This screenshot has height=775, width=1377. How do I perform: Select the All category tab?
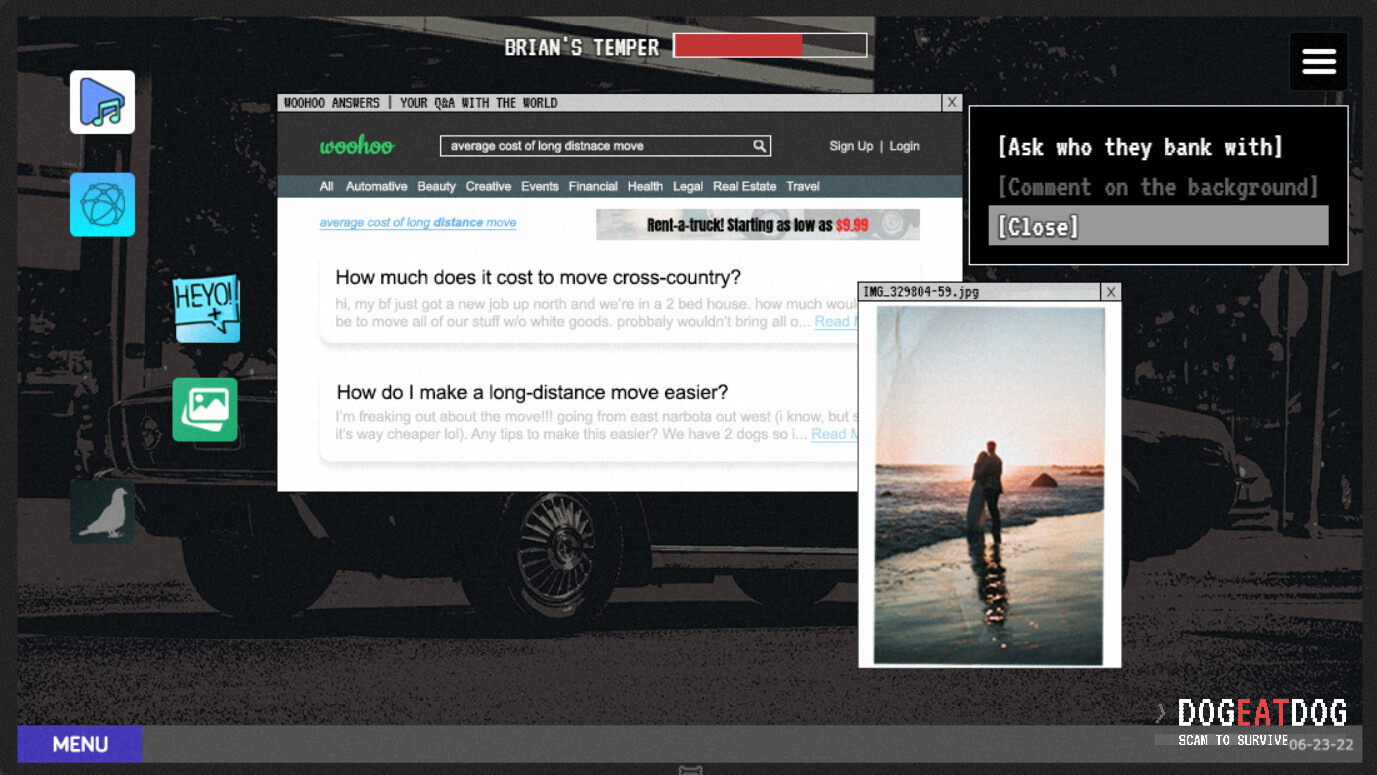(326, 186)
